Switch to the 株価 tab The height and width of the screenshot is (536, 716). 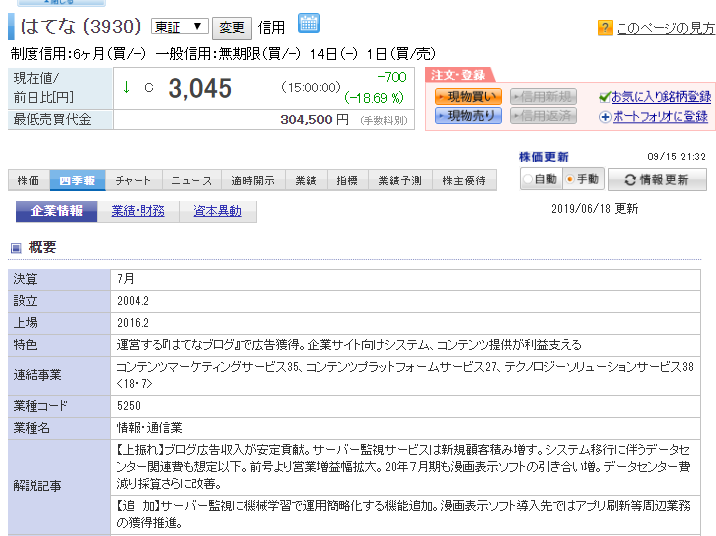29,180
